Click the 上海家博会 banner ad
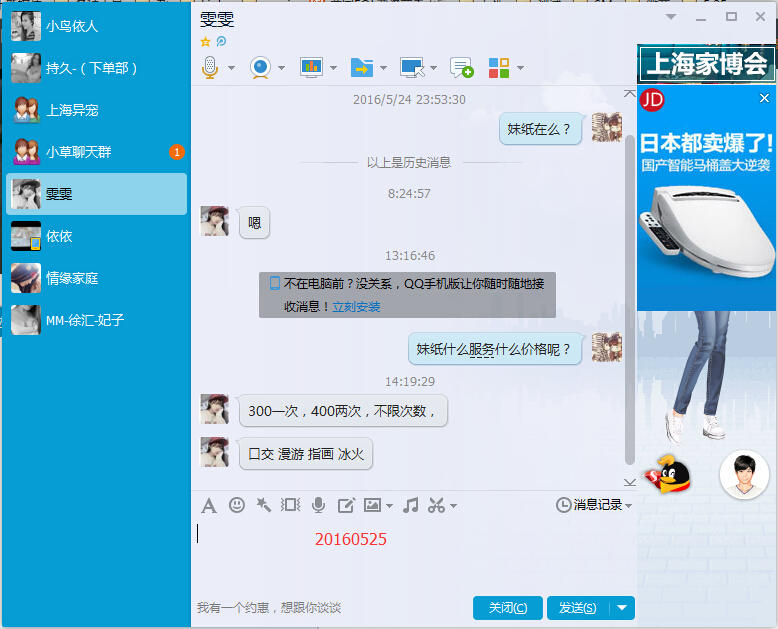The width and height of the screenshot is (778, 629). 707,63
